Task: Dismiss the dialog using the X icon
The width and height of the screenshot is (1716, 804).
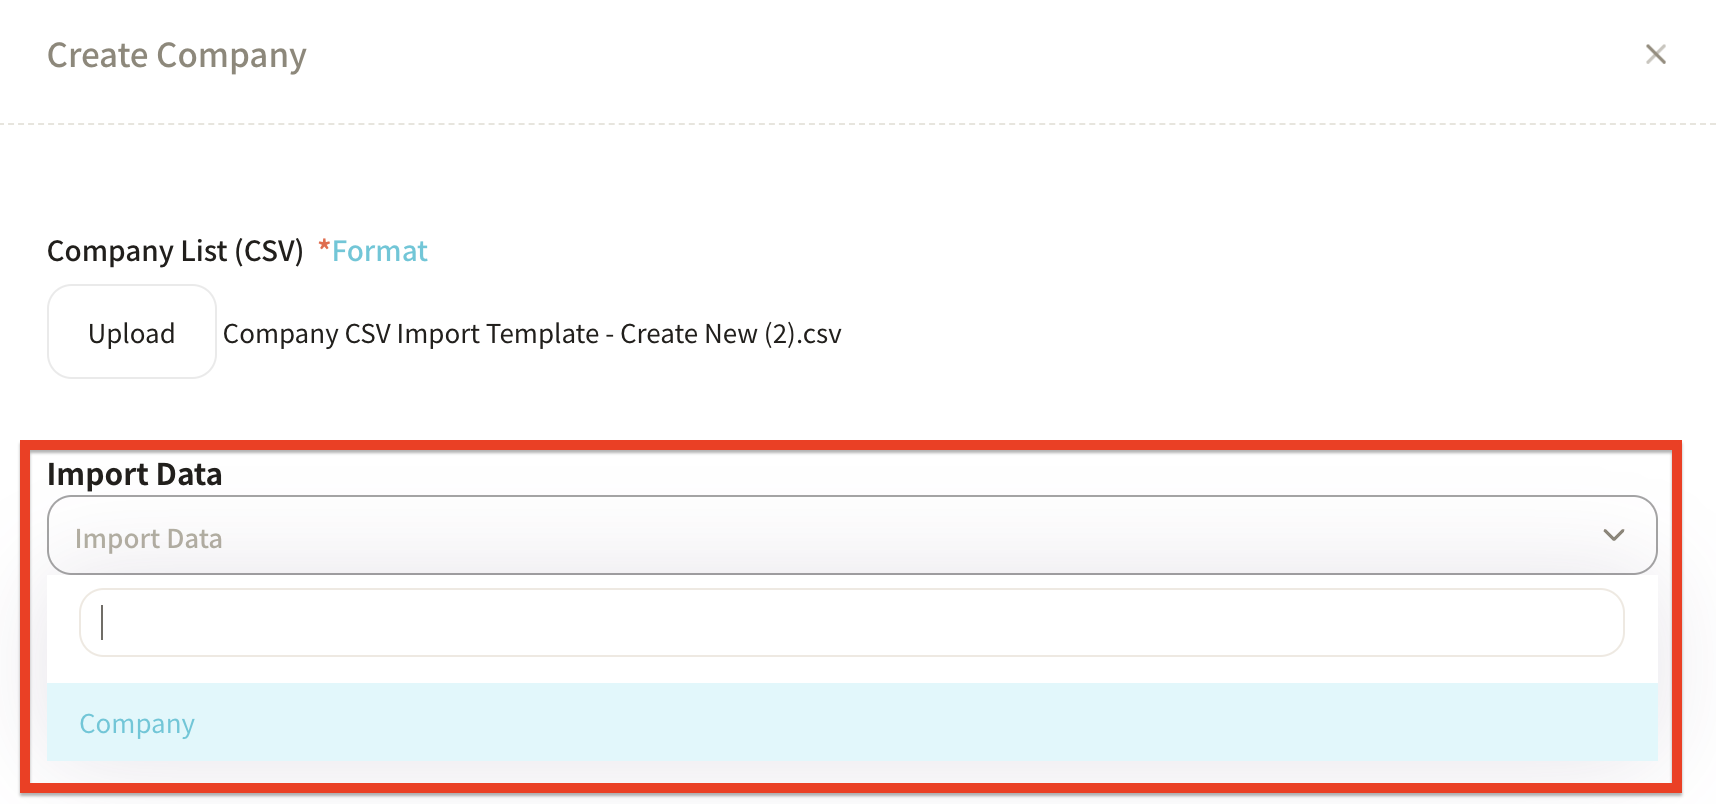Action: [1655, 54]
